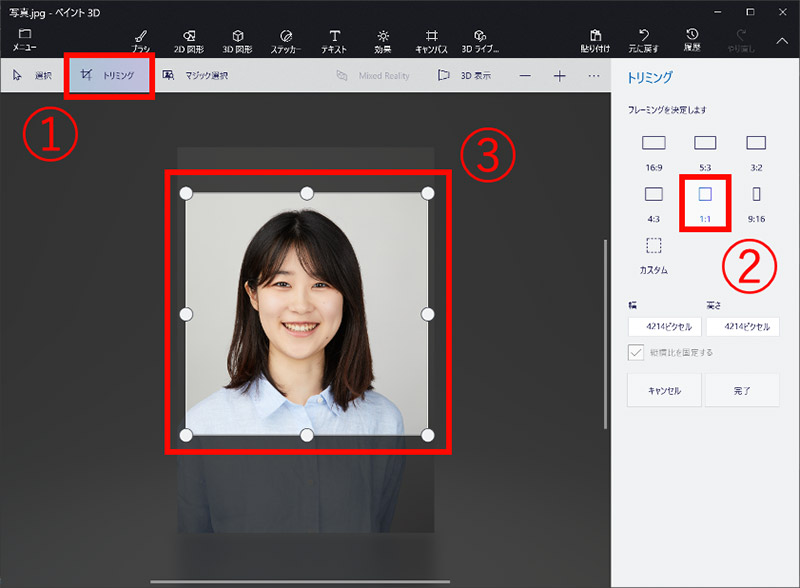Choose the 16:9 framing option

tap(654, 150)
